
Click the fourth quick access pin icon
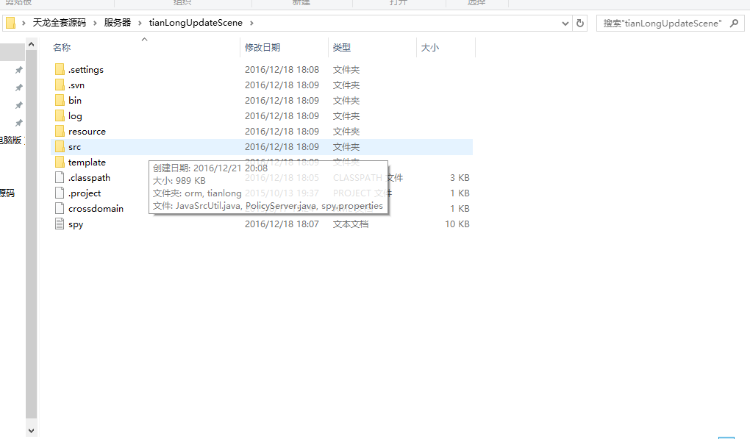pos(19,123)
